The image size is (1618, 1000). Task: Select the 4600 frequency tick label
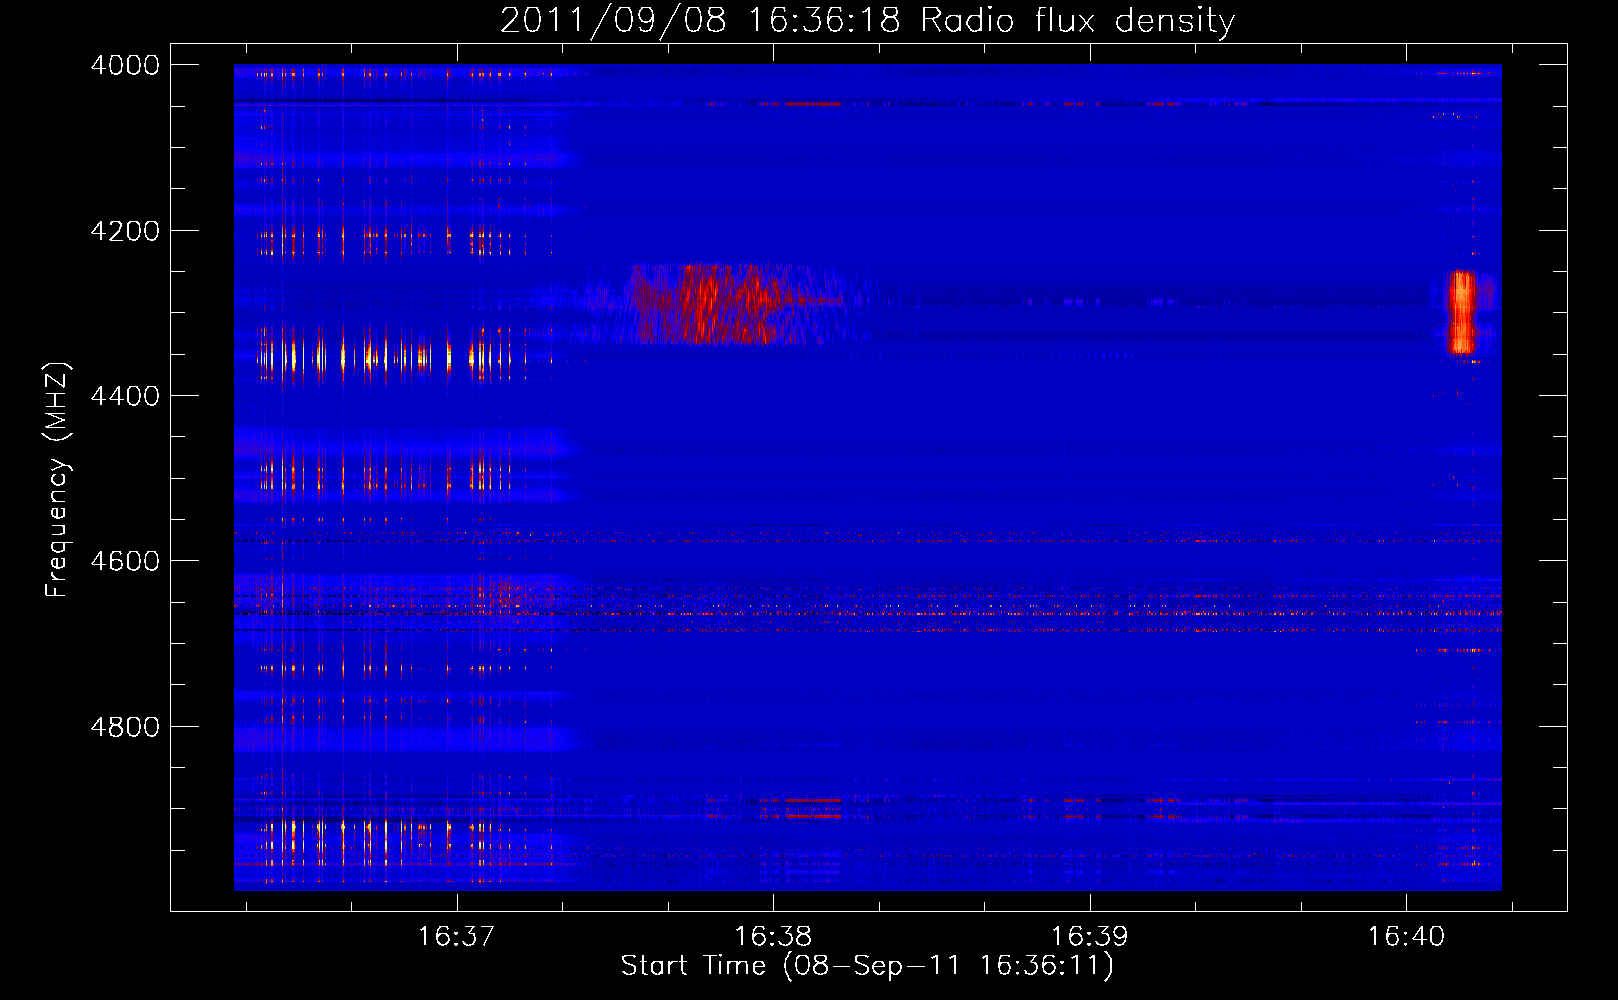[125, 561]
